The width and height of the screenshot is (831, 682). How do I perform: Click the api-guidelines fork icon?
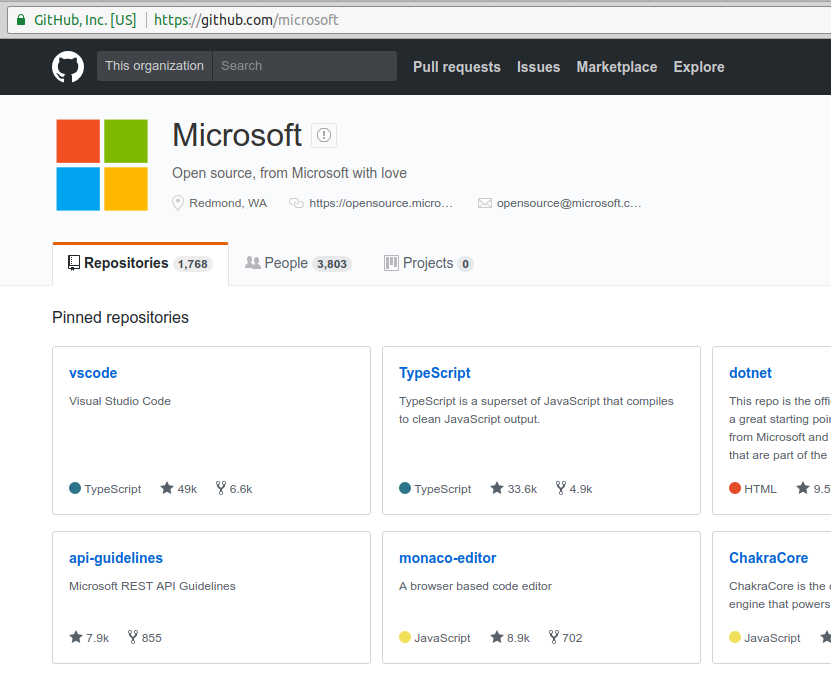[133, 636]
